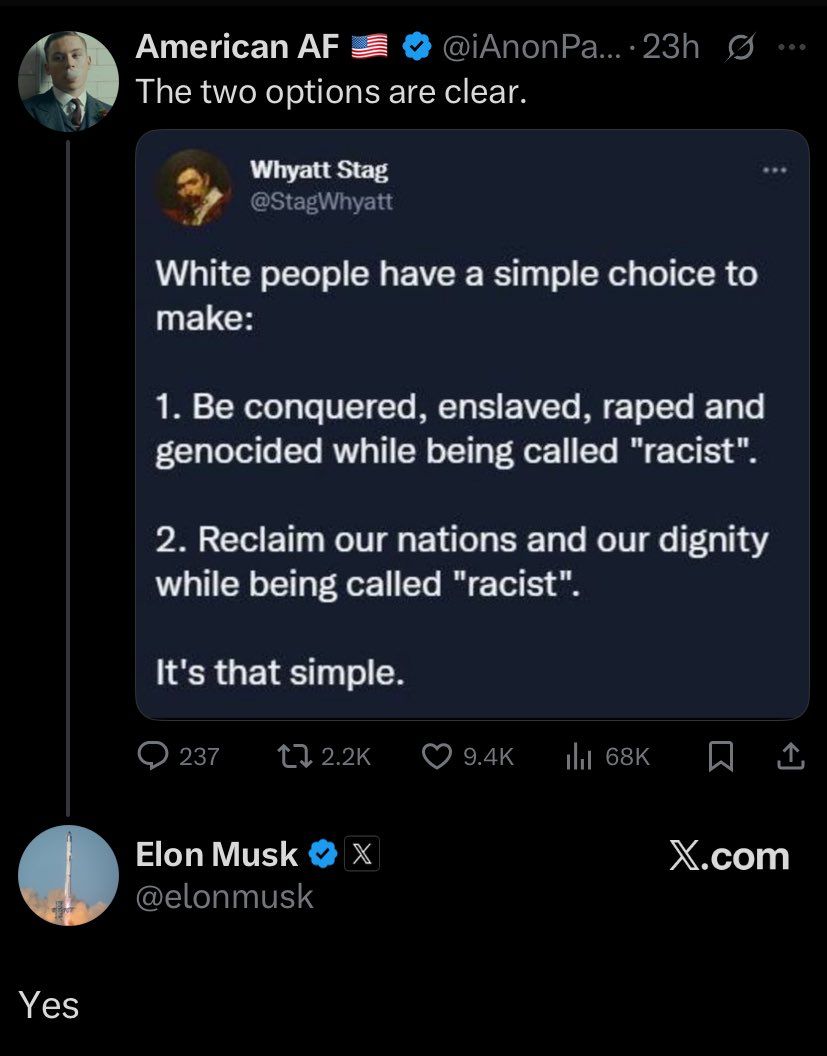This screenshot has width=827, height=1056.
Task: Open the more options menu inside quoted tweet
Action: [x=775, y=170]
